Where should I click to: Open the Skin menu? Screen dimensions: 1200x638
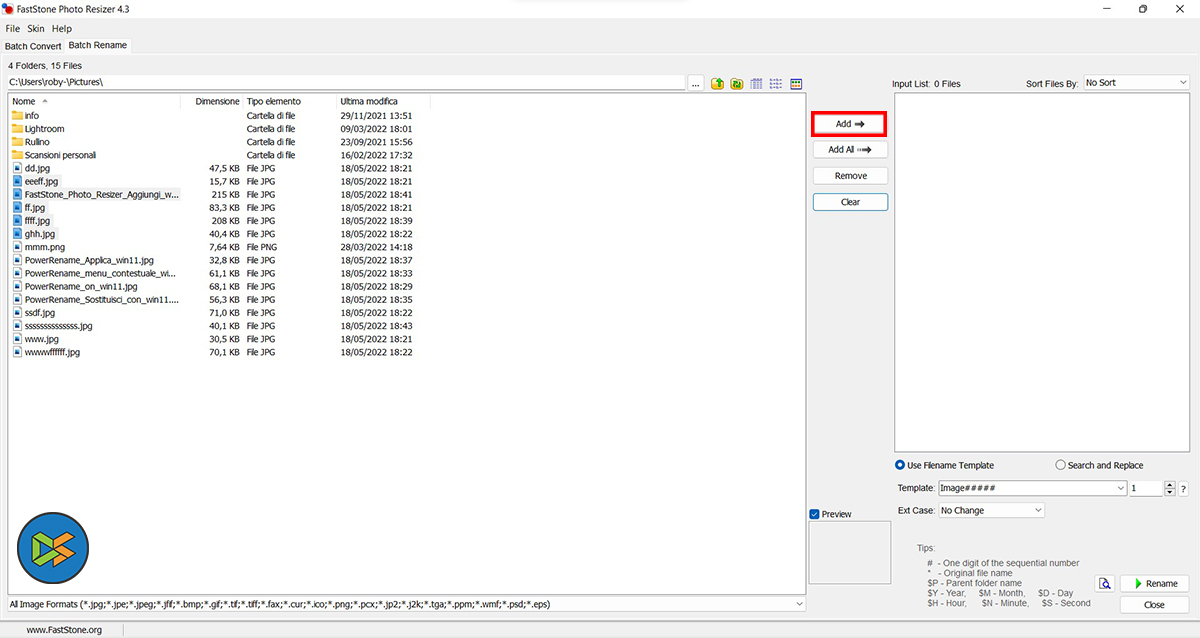tap(35, 29)
